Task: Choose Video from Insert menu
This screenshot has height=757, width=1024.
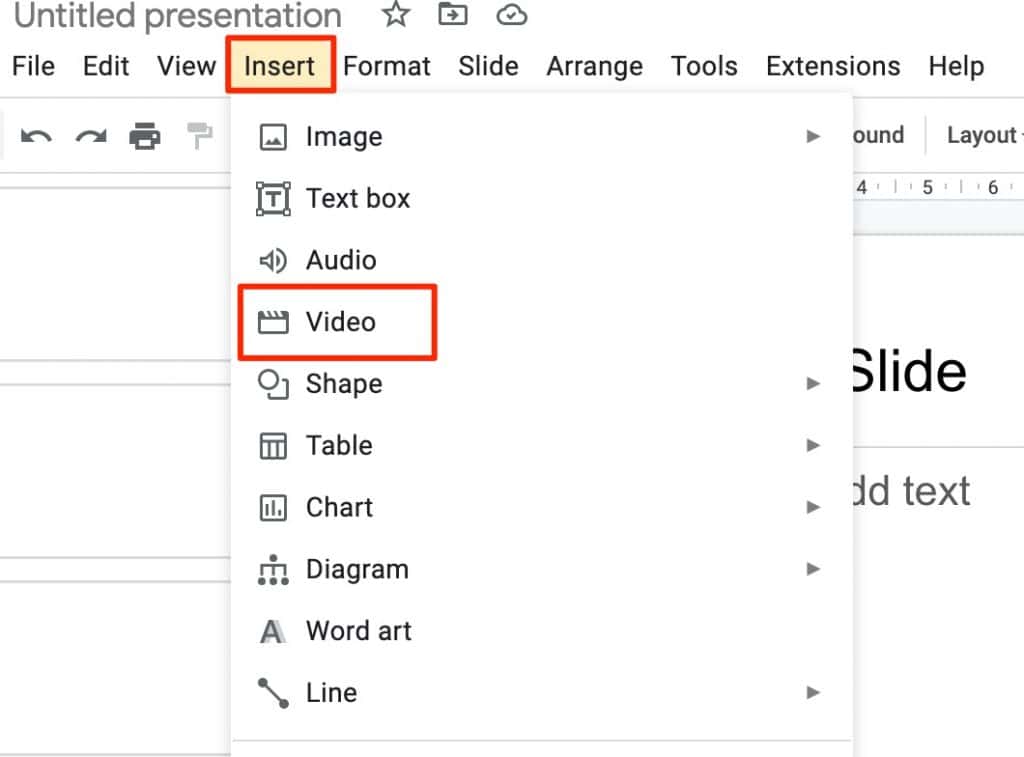Action: [x=542, y=322]
